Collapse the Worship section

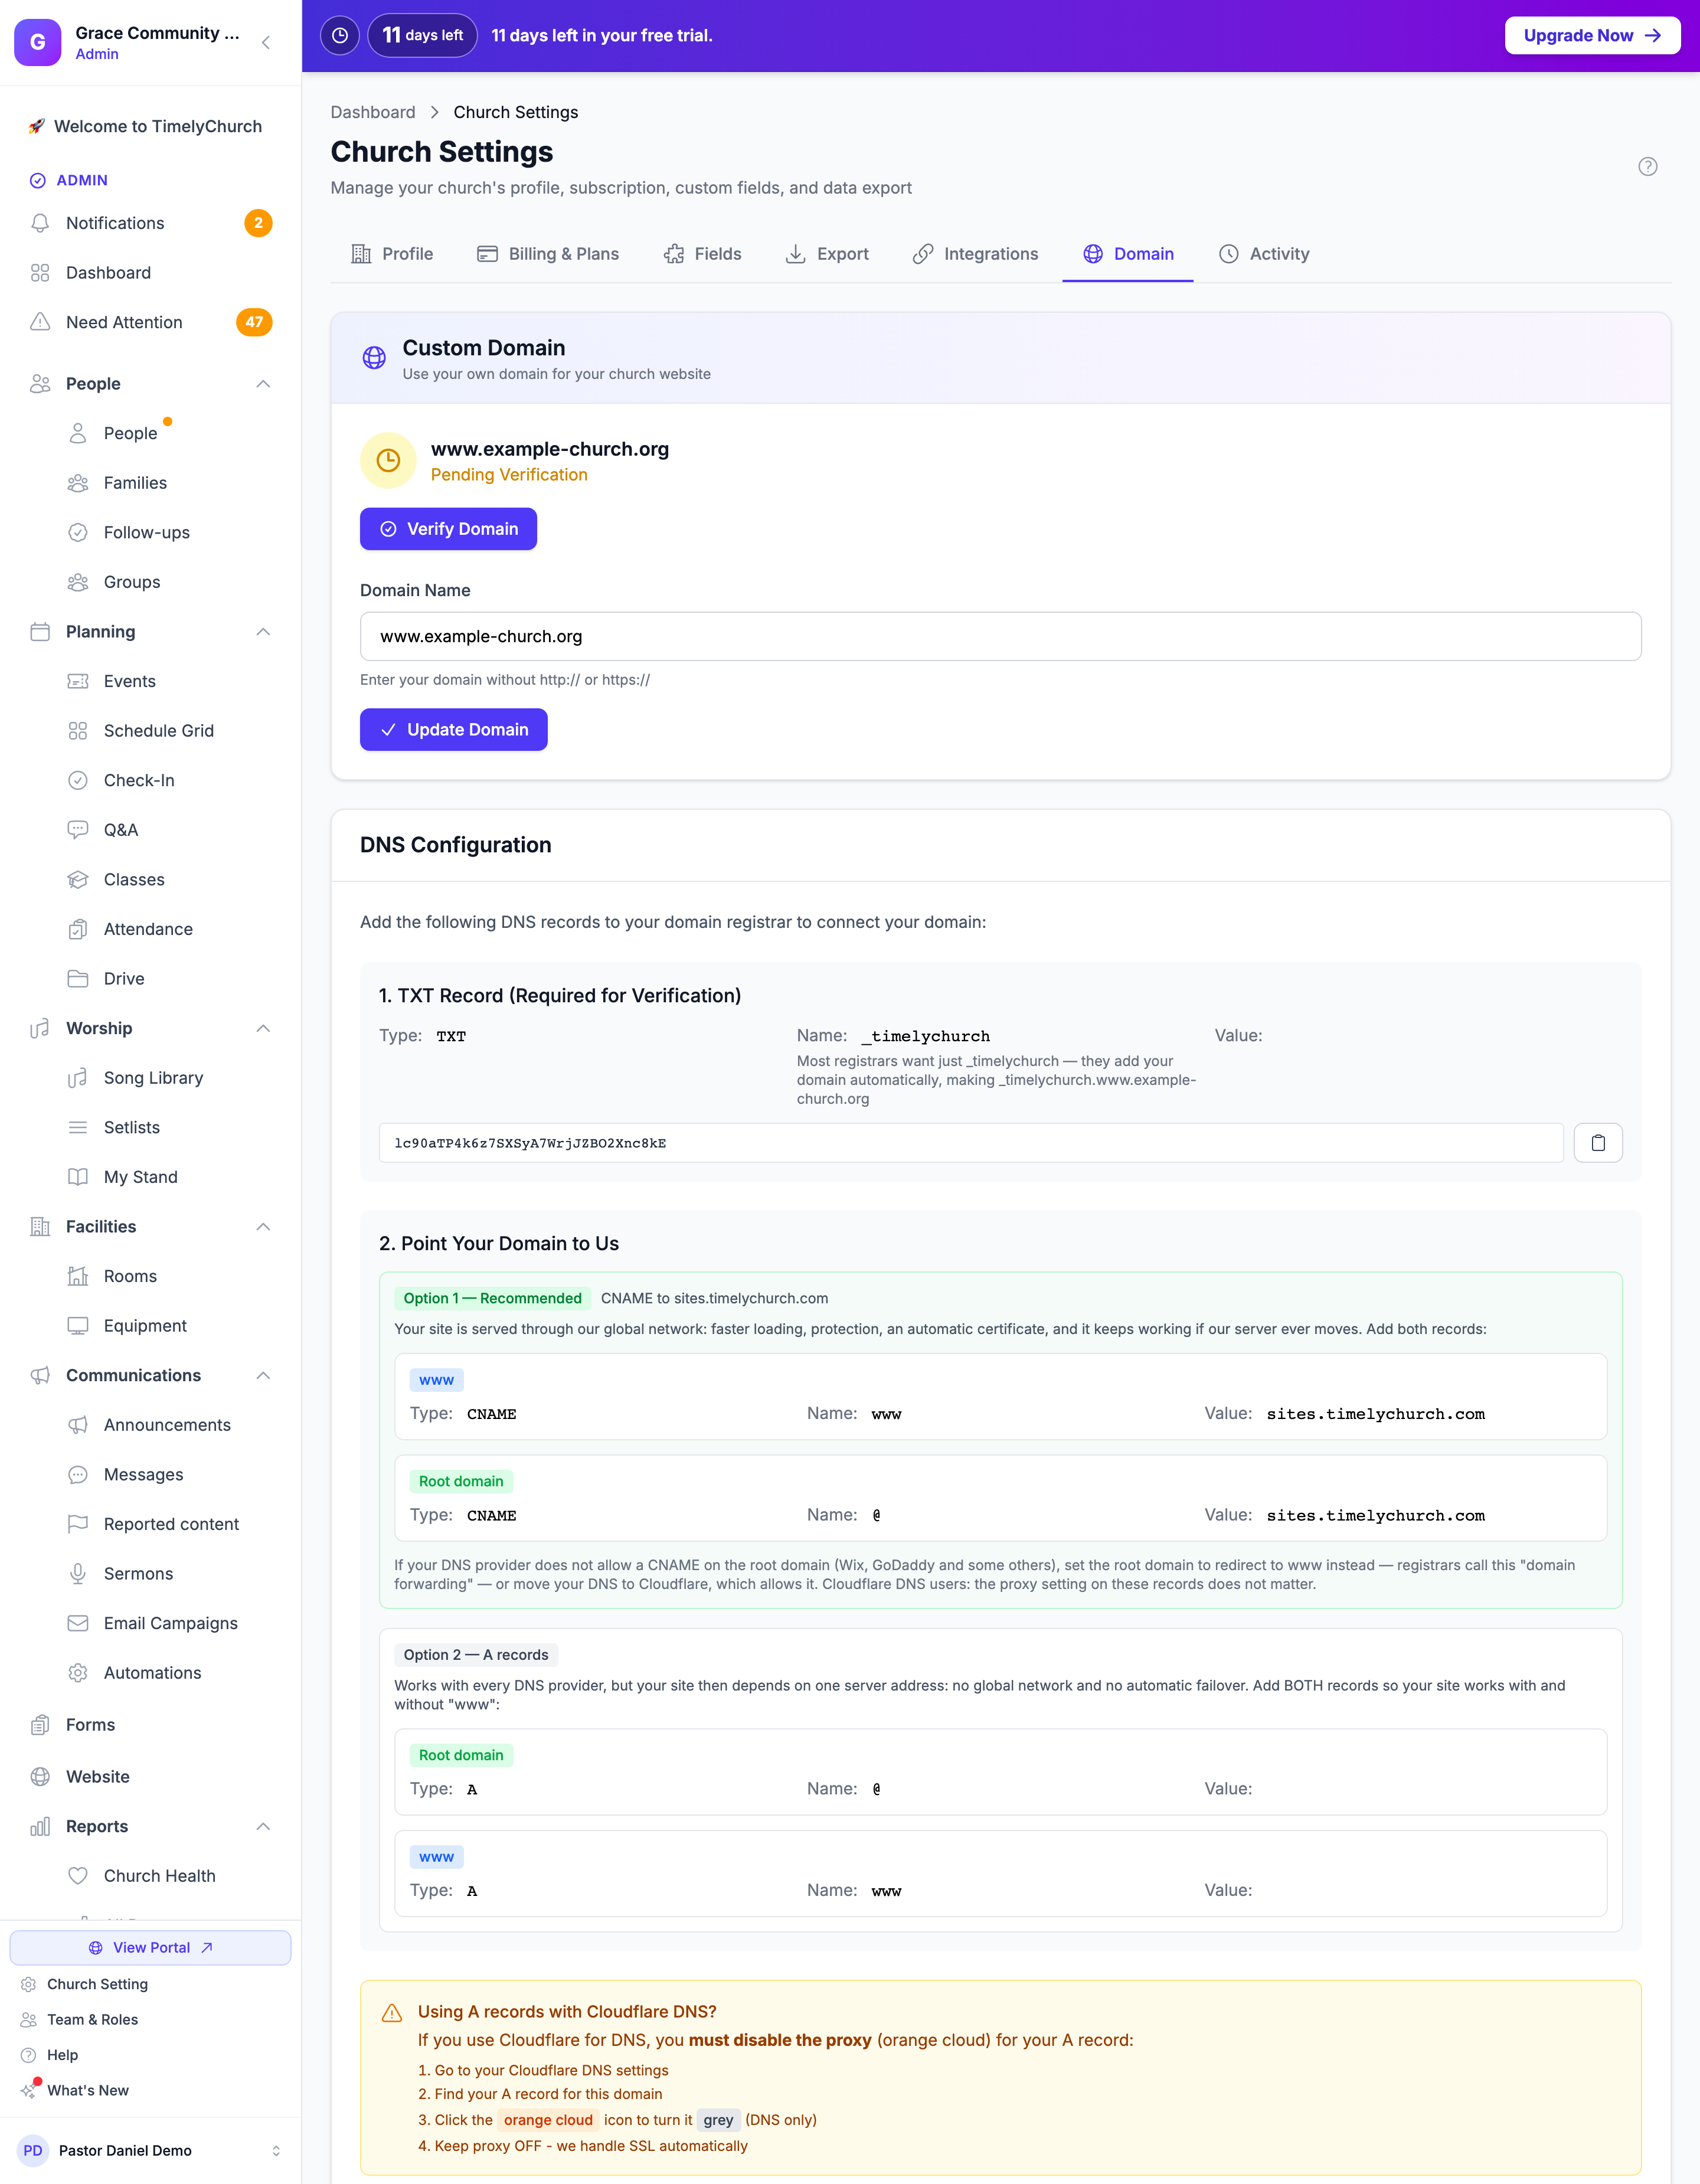[x=263, y=1028]
